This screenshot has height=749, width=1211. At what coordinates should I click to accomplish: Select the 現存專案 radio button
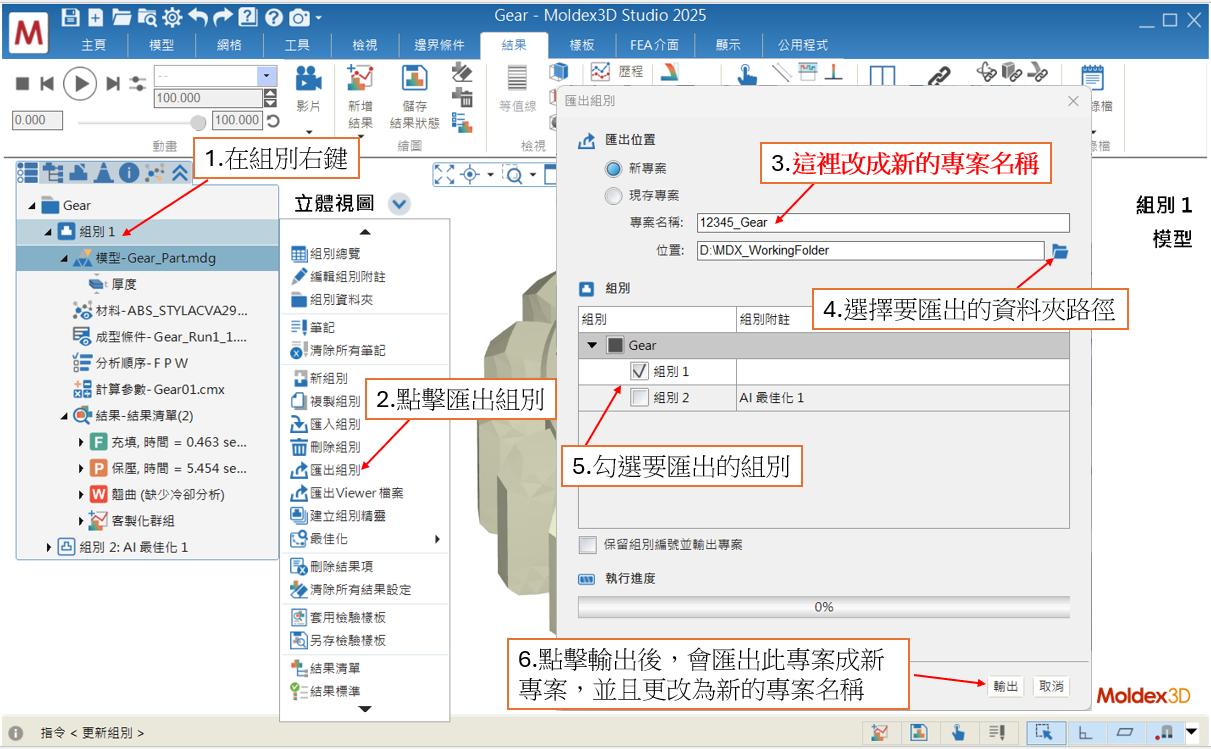pos(614,195)
